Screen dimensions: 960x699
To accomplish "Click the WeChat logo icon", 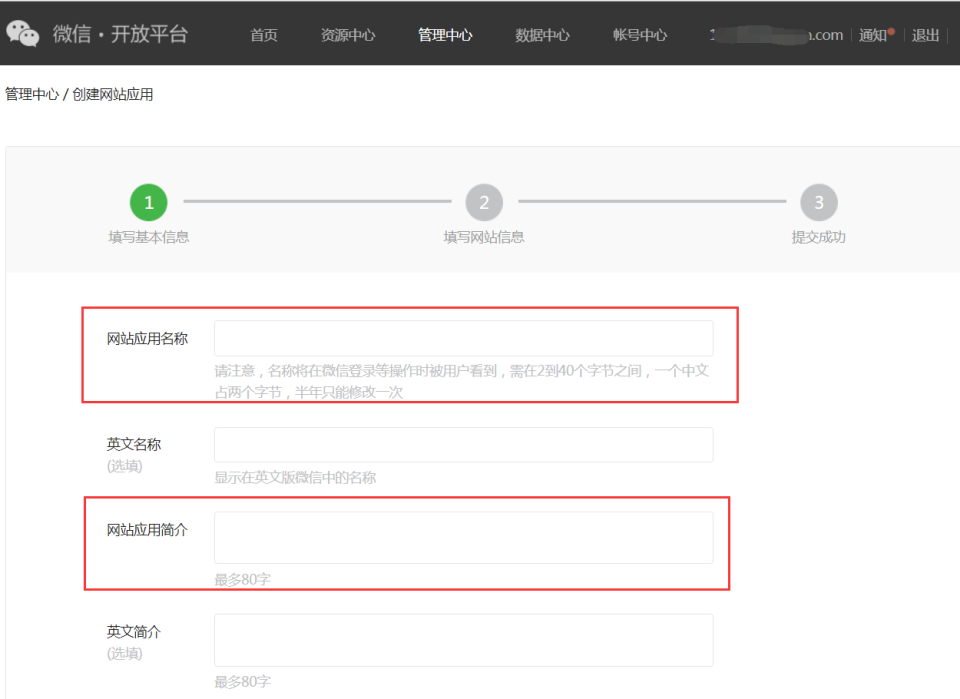I will (23, 33).
